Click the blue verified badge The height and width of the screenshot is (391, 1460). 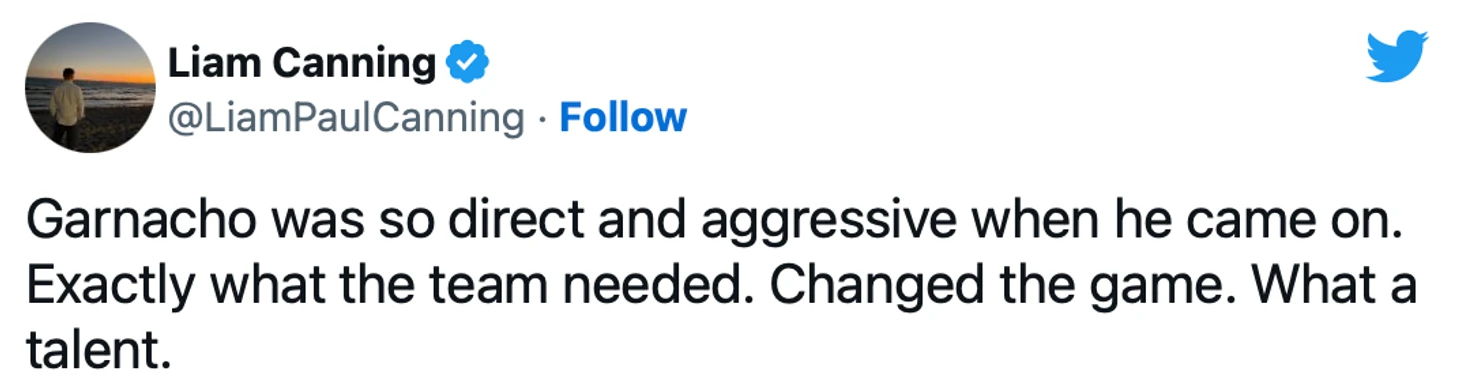click(465, 64)
